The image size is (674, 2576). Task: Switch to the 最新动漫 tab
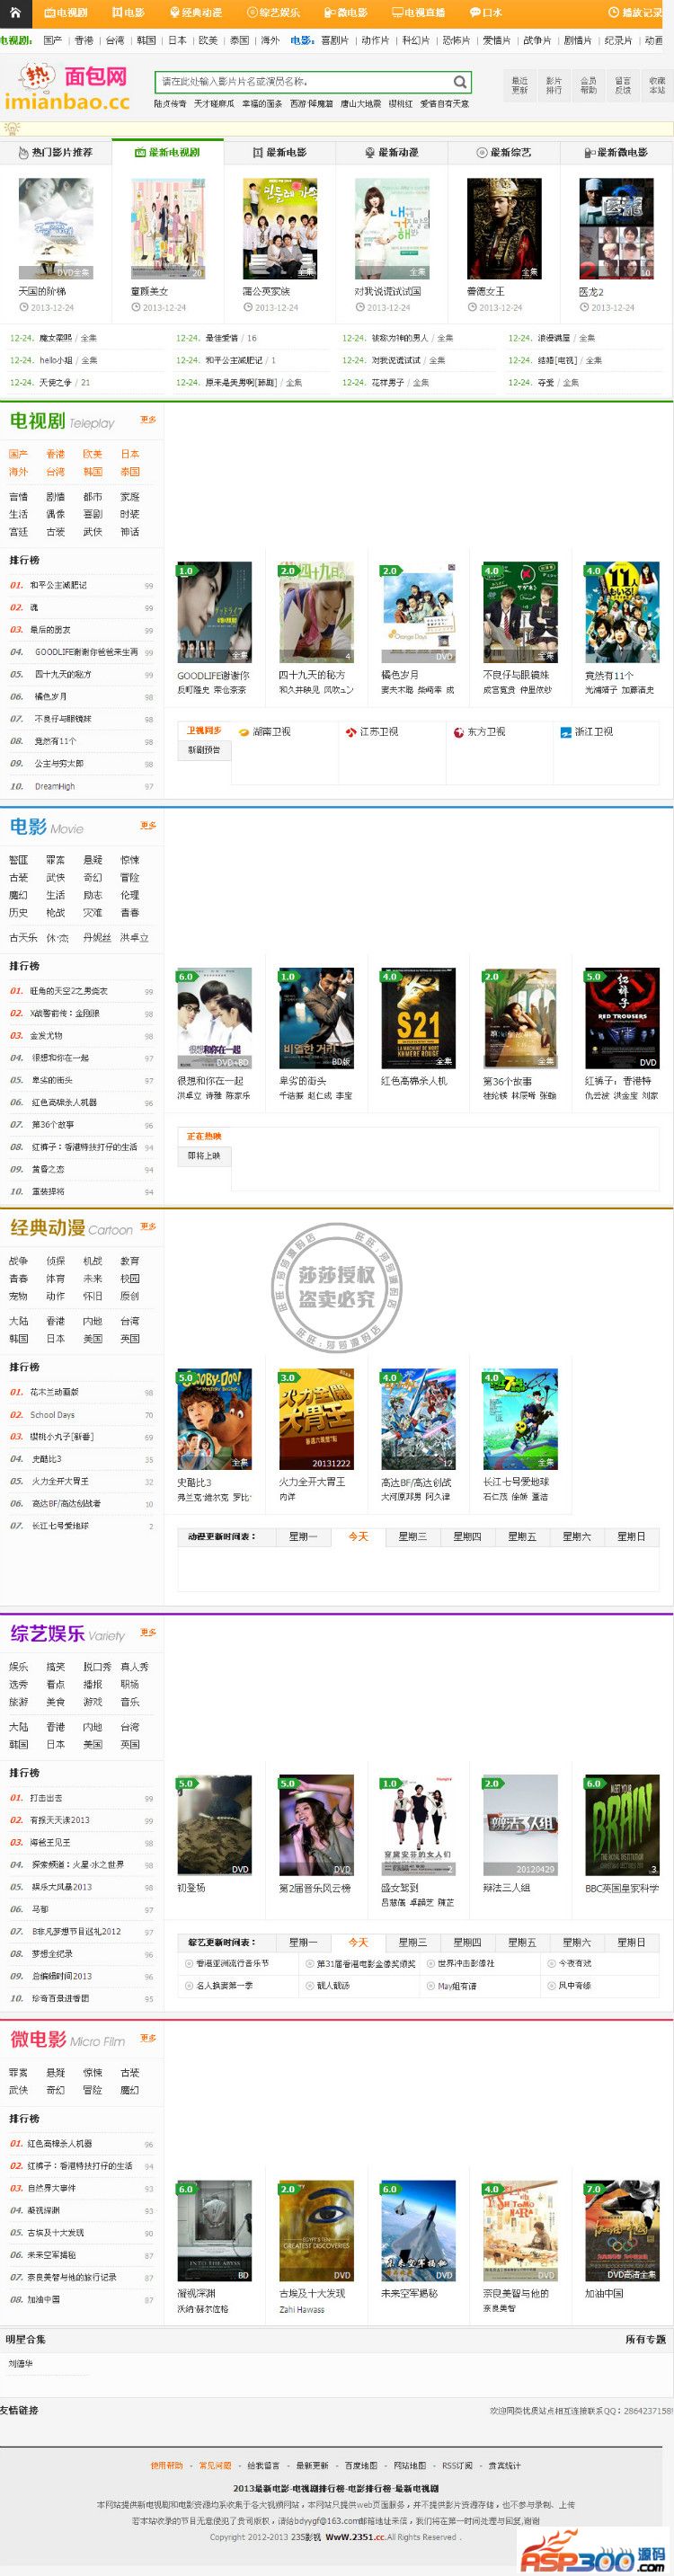(391, 152)
